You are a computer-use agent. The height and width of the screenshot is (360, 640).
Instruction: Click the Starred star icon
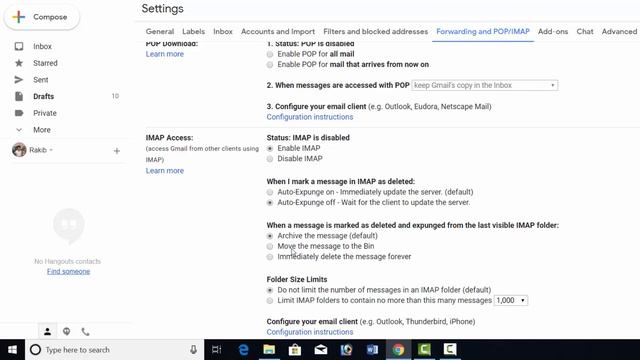point(19,63)
